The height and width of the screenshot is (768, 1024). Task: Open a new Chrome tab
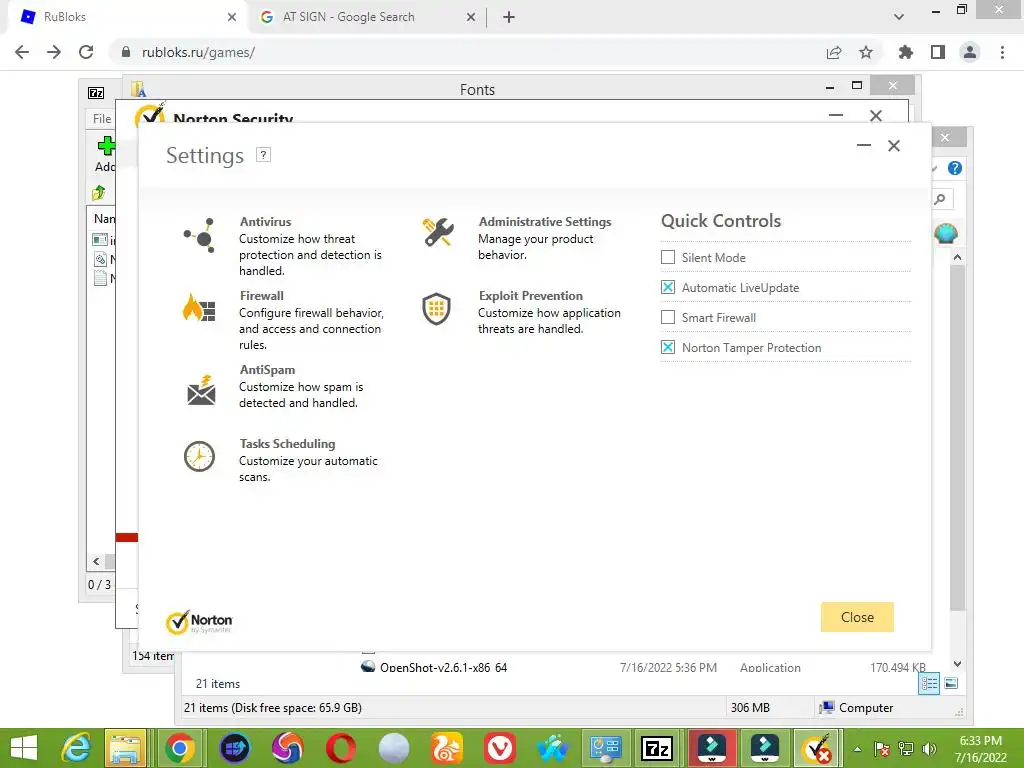point(509,17)
